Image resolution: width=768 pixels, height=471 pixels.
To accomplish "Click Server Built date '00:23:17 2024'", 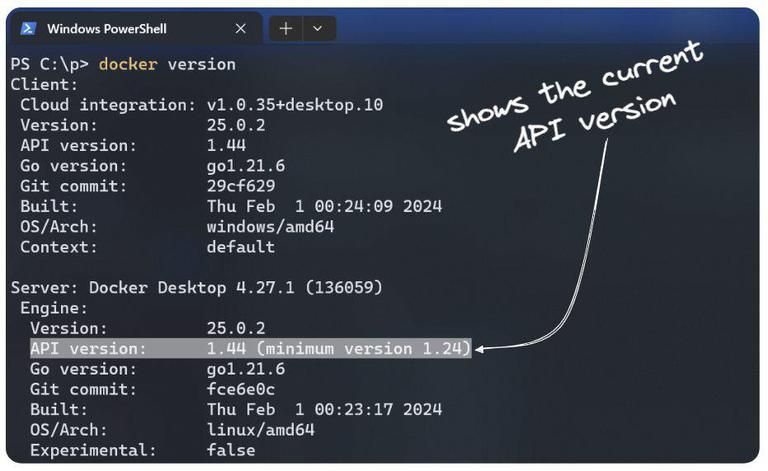I will (x=378, y=409).
